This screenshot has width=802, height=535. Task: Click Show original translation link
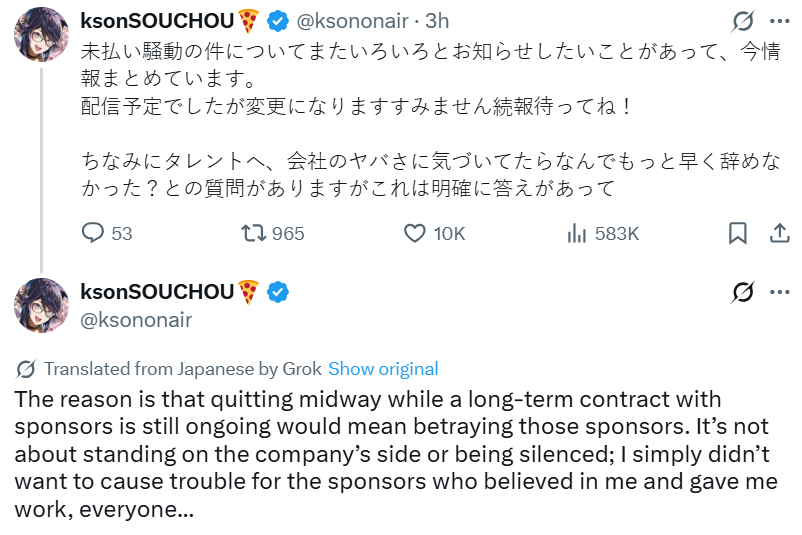[383, 368]
